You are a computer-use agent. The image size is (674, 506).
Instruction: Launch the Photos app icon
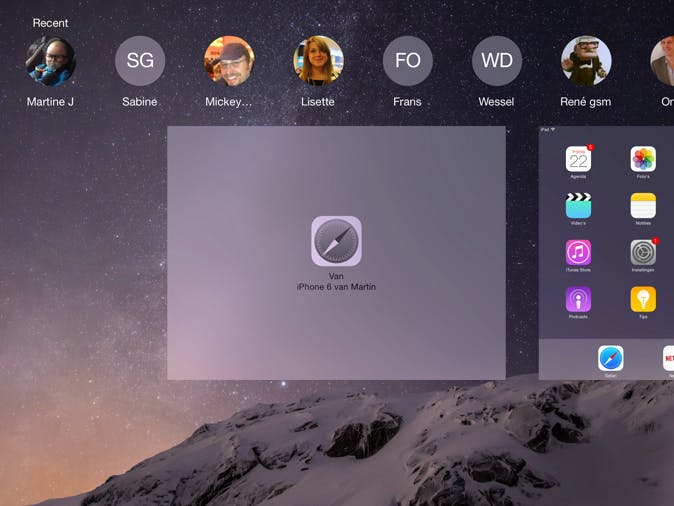pos(643,159)
